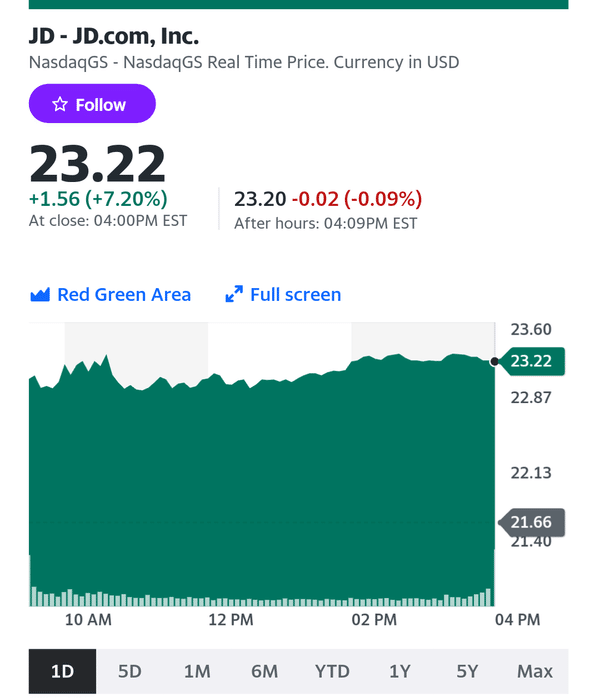Click the black dot at chart end

coord(494,362)
